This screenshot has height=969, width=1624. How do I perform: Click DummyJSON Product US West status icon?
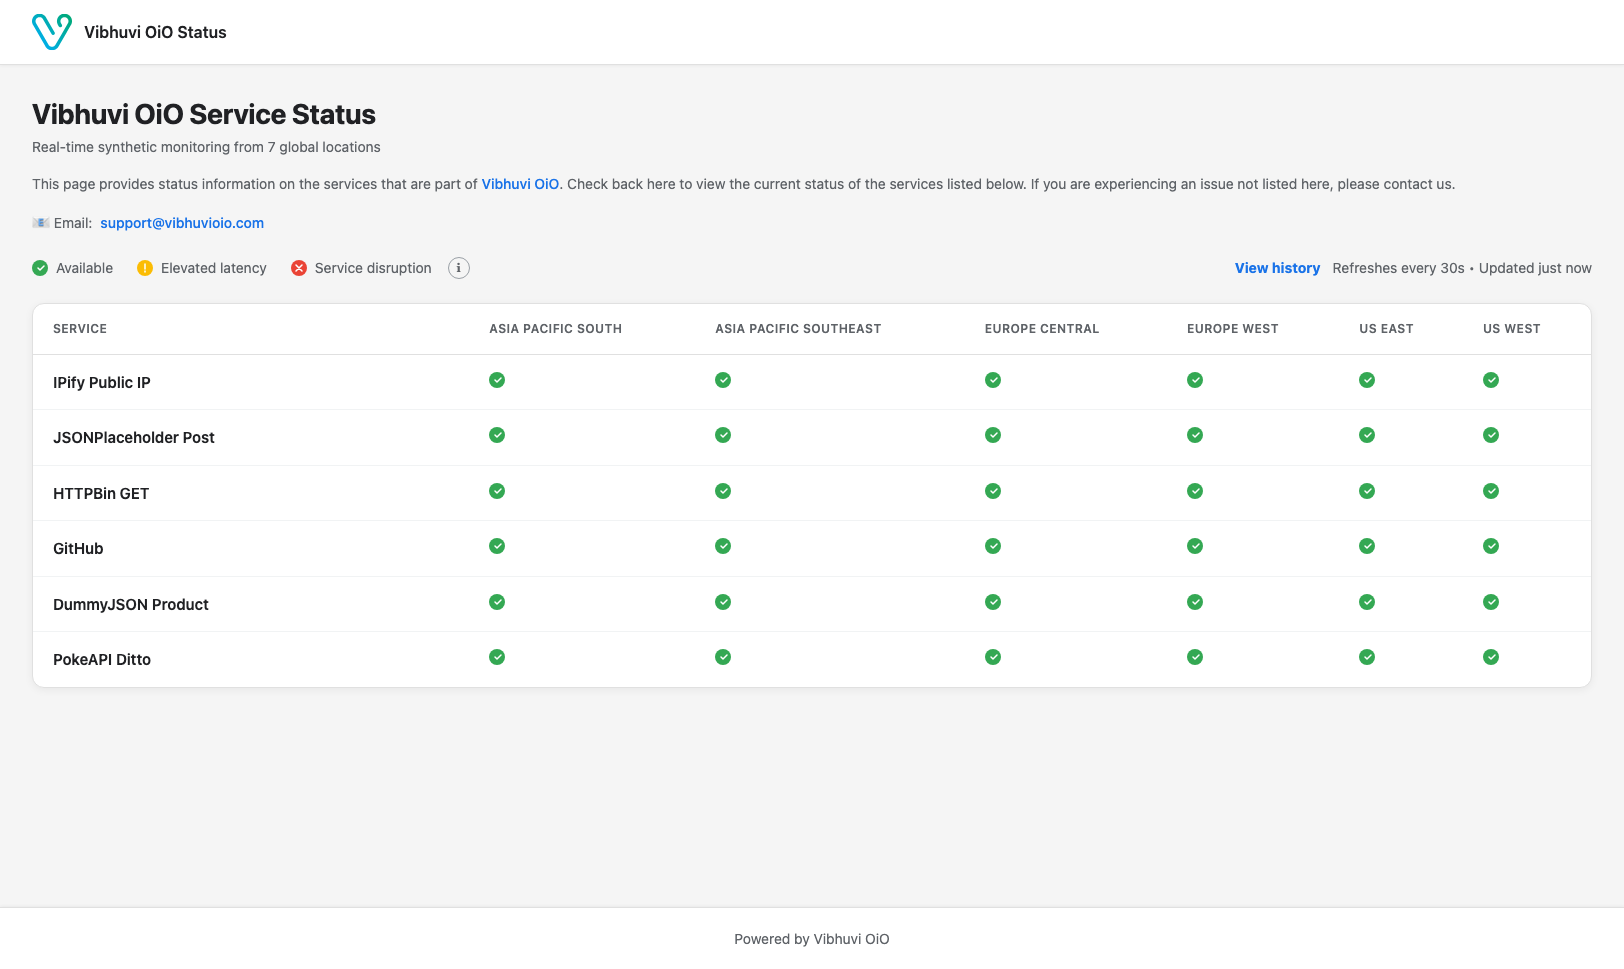(1491, 602)
